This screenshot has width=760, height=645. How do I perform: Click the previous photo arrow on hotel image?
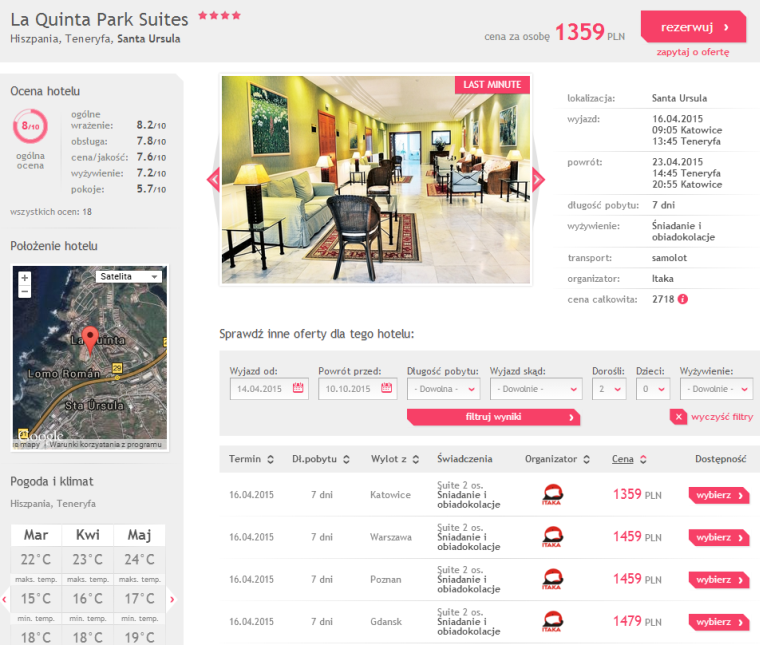[x=213, y=180]
